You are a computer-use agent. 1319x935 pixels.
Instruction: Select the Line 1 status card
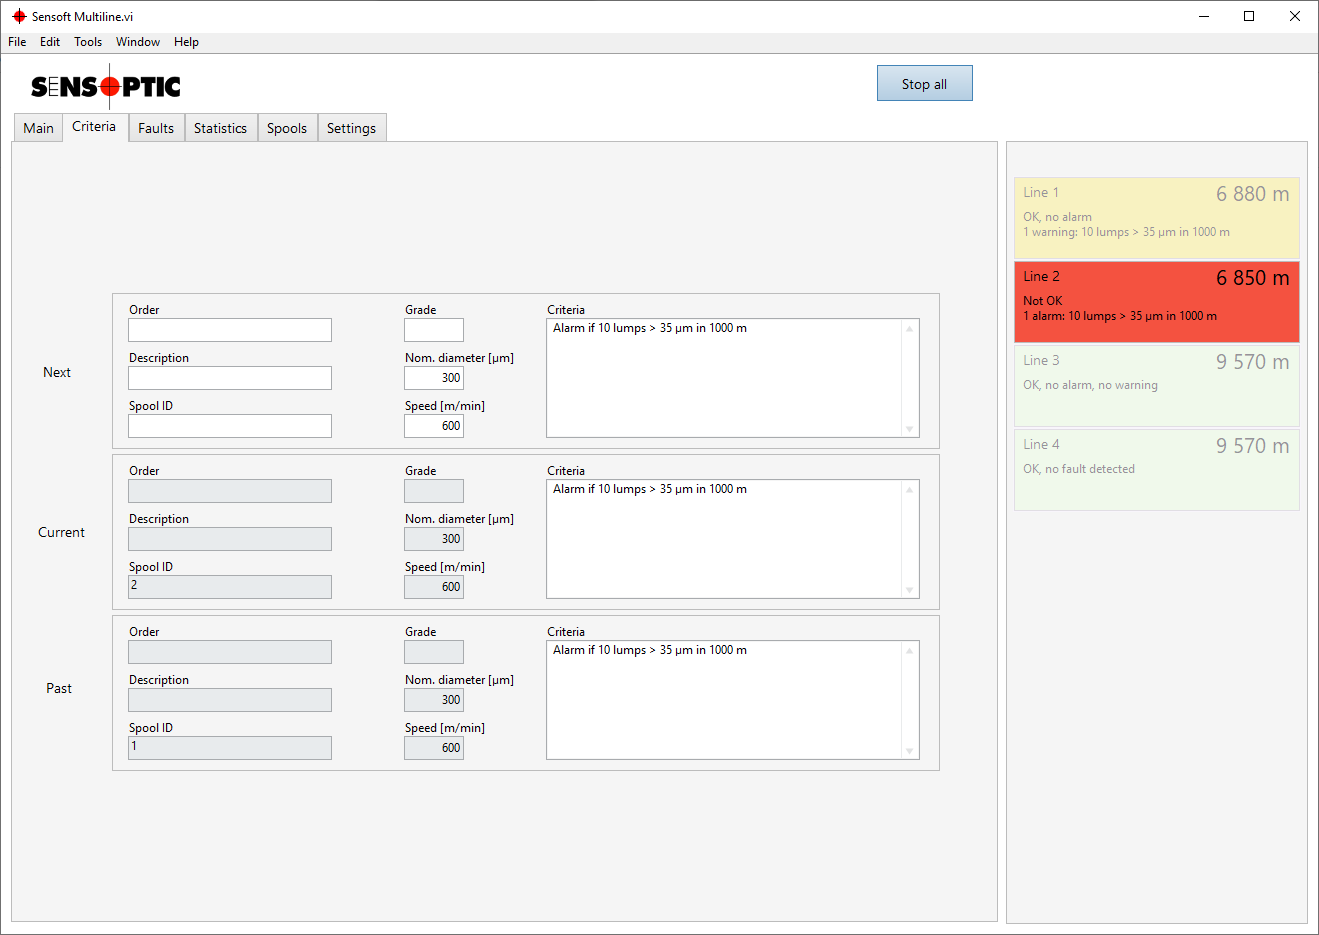(1157, 218)
